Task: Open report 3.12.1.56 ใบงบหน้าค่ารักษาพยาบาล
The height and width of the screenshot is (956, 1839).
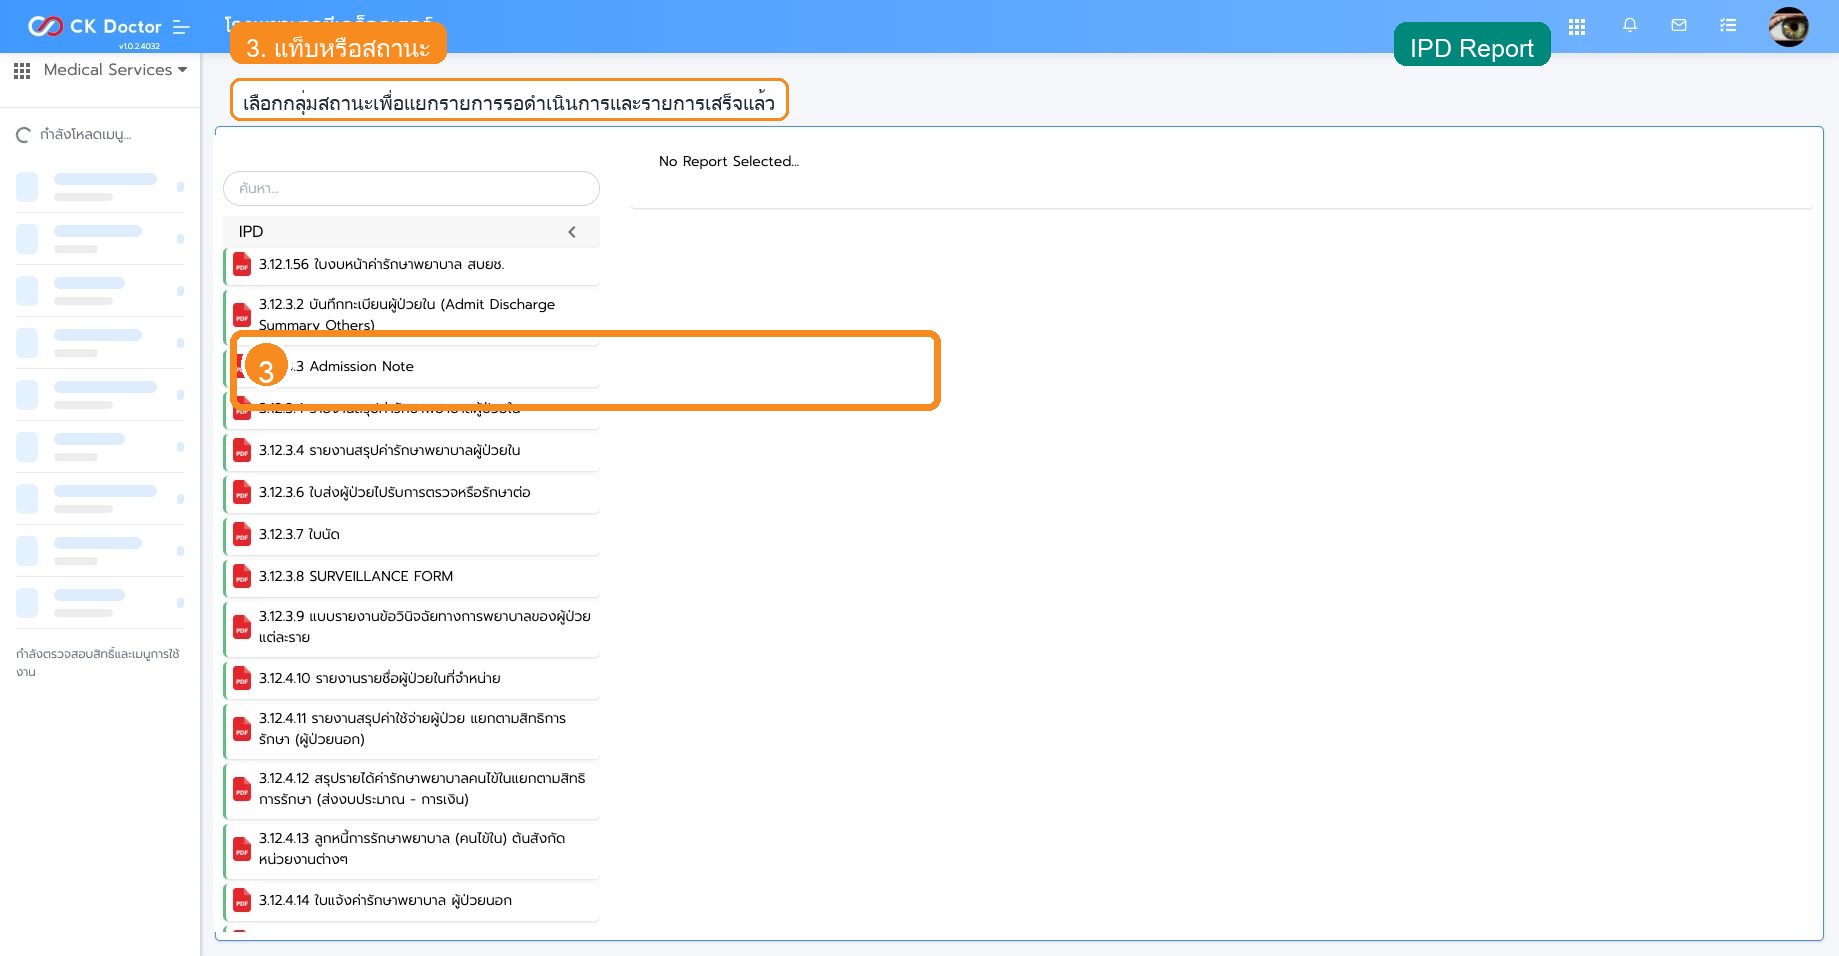Action: (412, 265)
